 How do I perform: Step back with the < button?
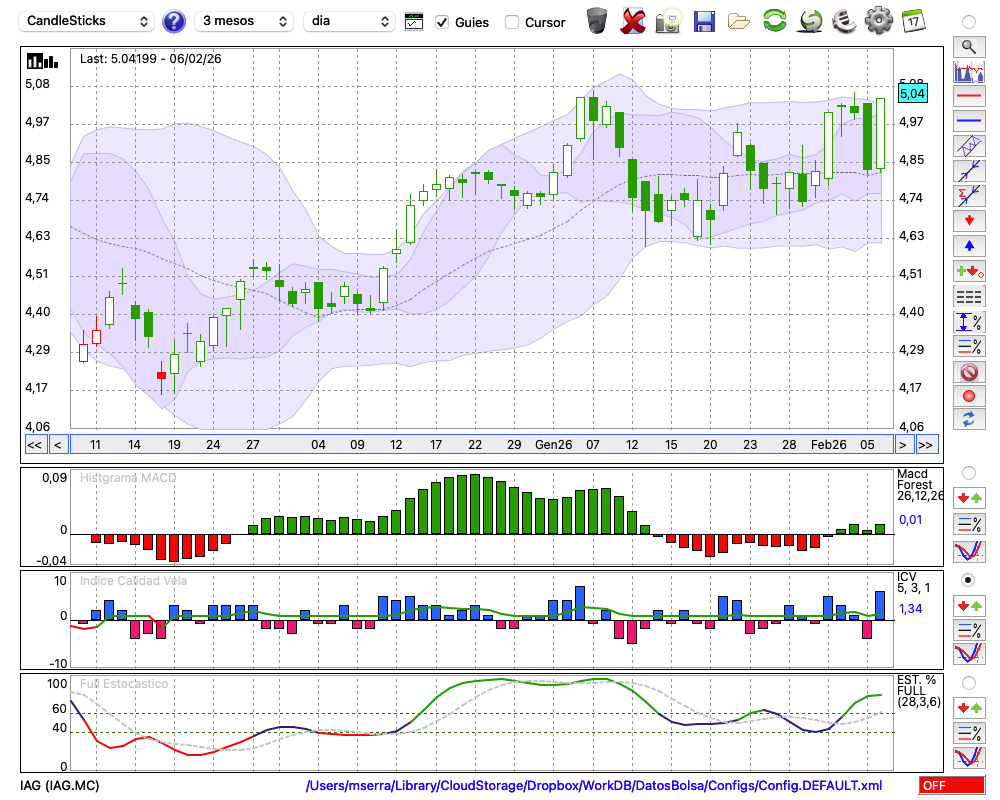click(x=58, y=445)
